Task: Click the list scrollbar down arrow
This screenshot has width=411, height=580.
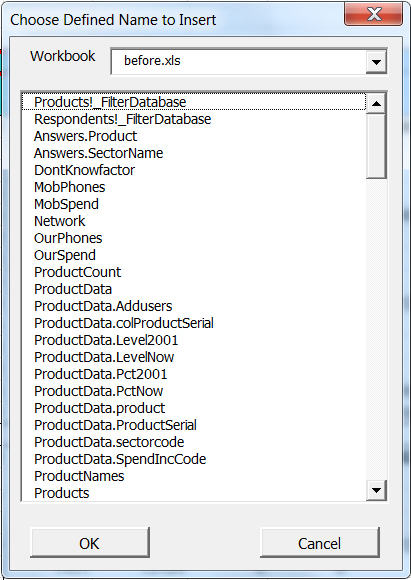Action: point(376,490)
